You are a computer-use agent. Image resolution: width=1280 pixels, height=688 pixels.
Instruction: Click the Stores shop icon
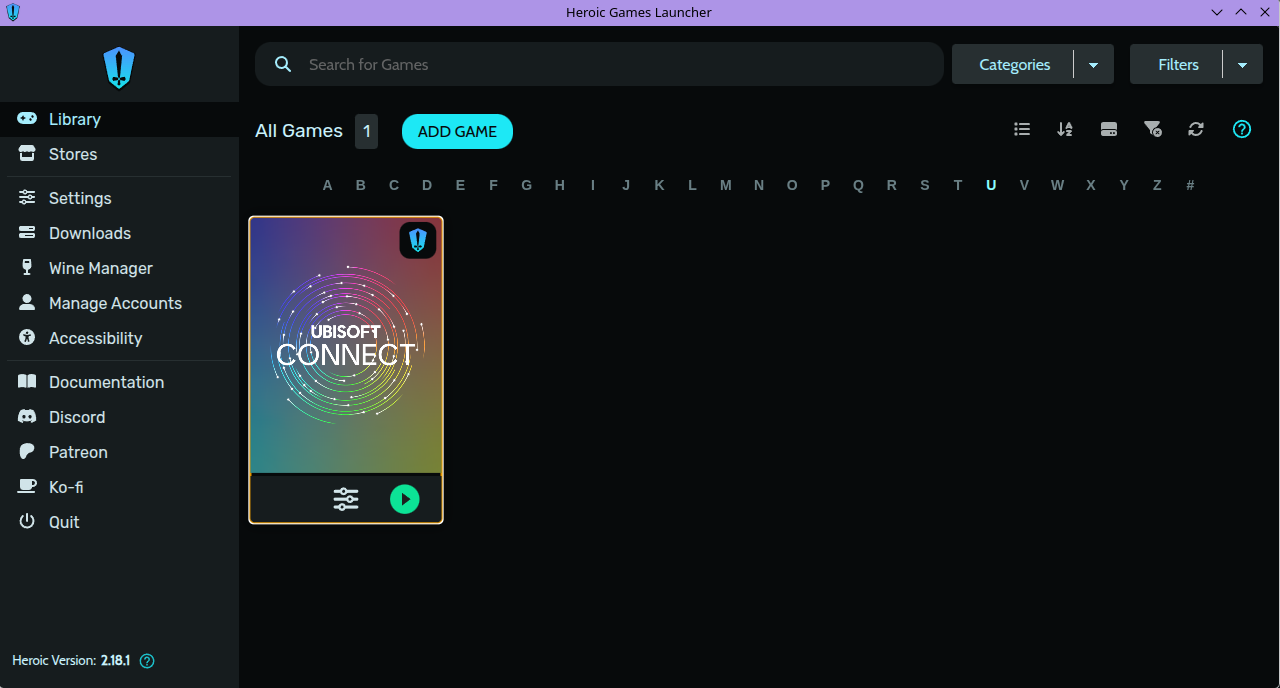point(27,154)
